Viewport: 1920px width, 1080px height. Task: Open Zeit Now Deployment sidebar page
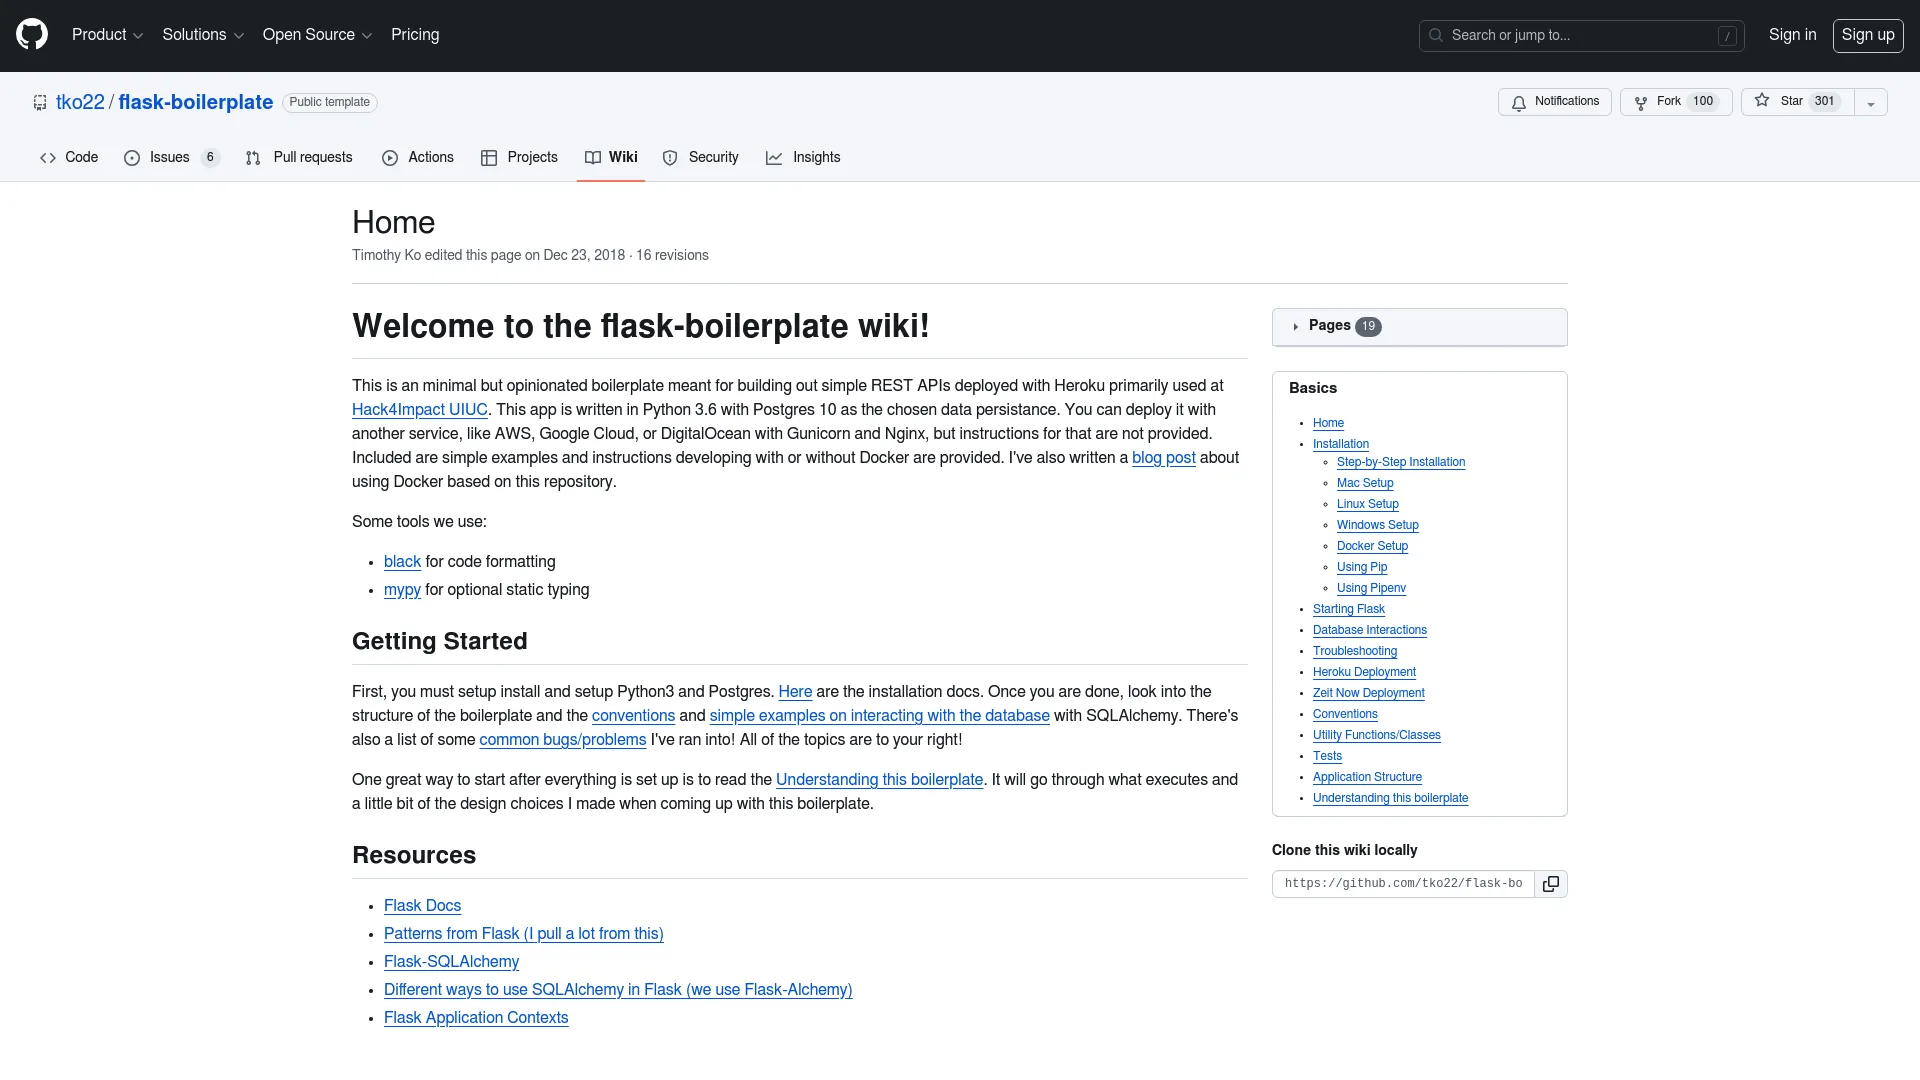tap(1368, 693)
